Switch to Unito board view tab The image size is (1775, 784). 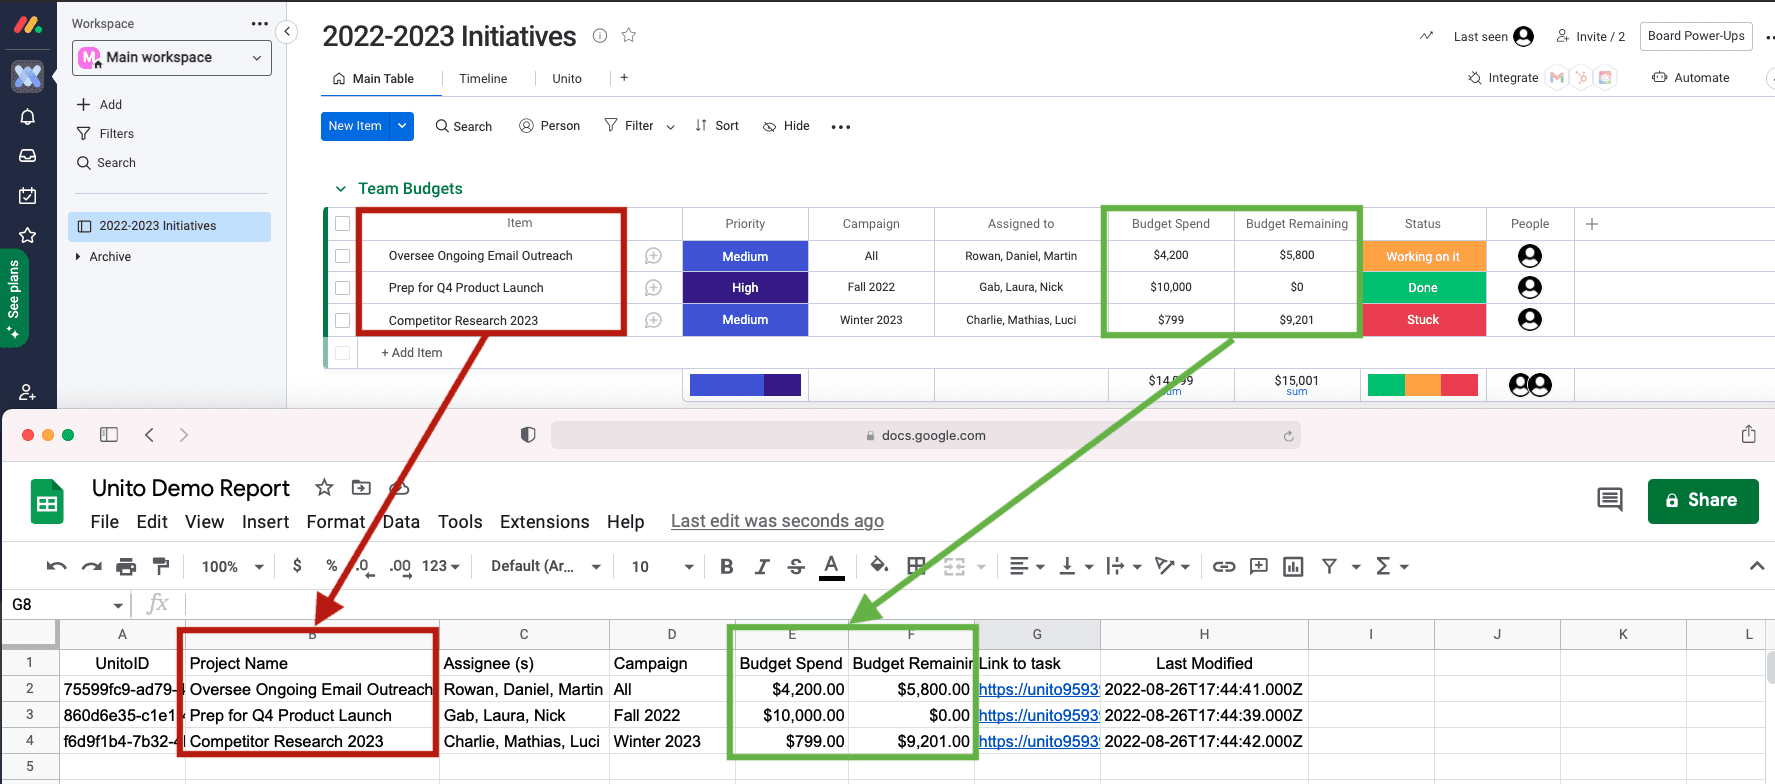tap(567, 79)
